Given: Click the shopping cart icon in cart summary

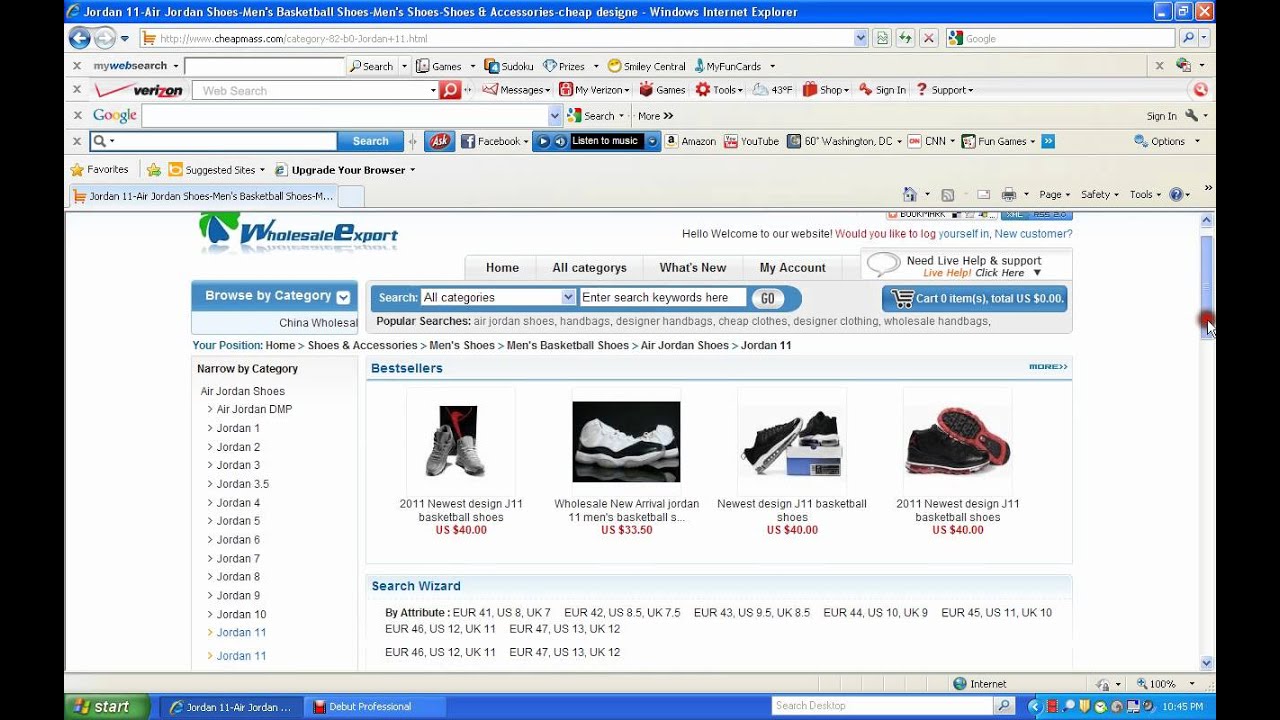Looking at the screenshot, I should pyautogui.click(x=902, y=298).
